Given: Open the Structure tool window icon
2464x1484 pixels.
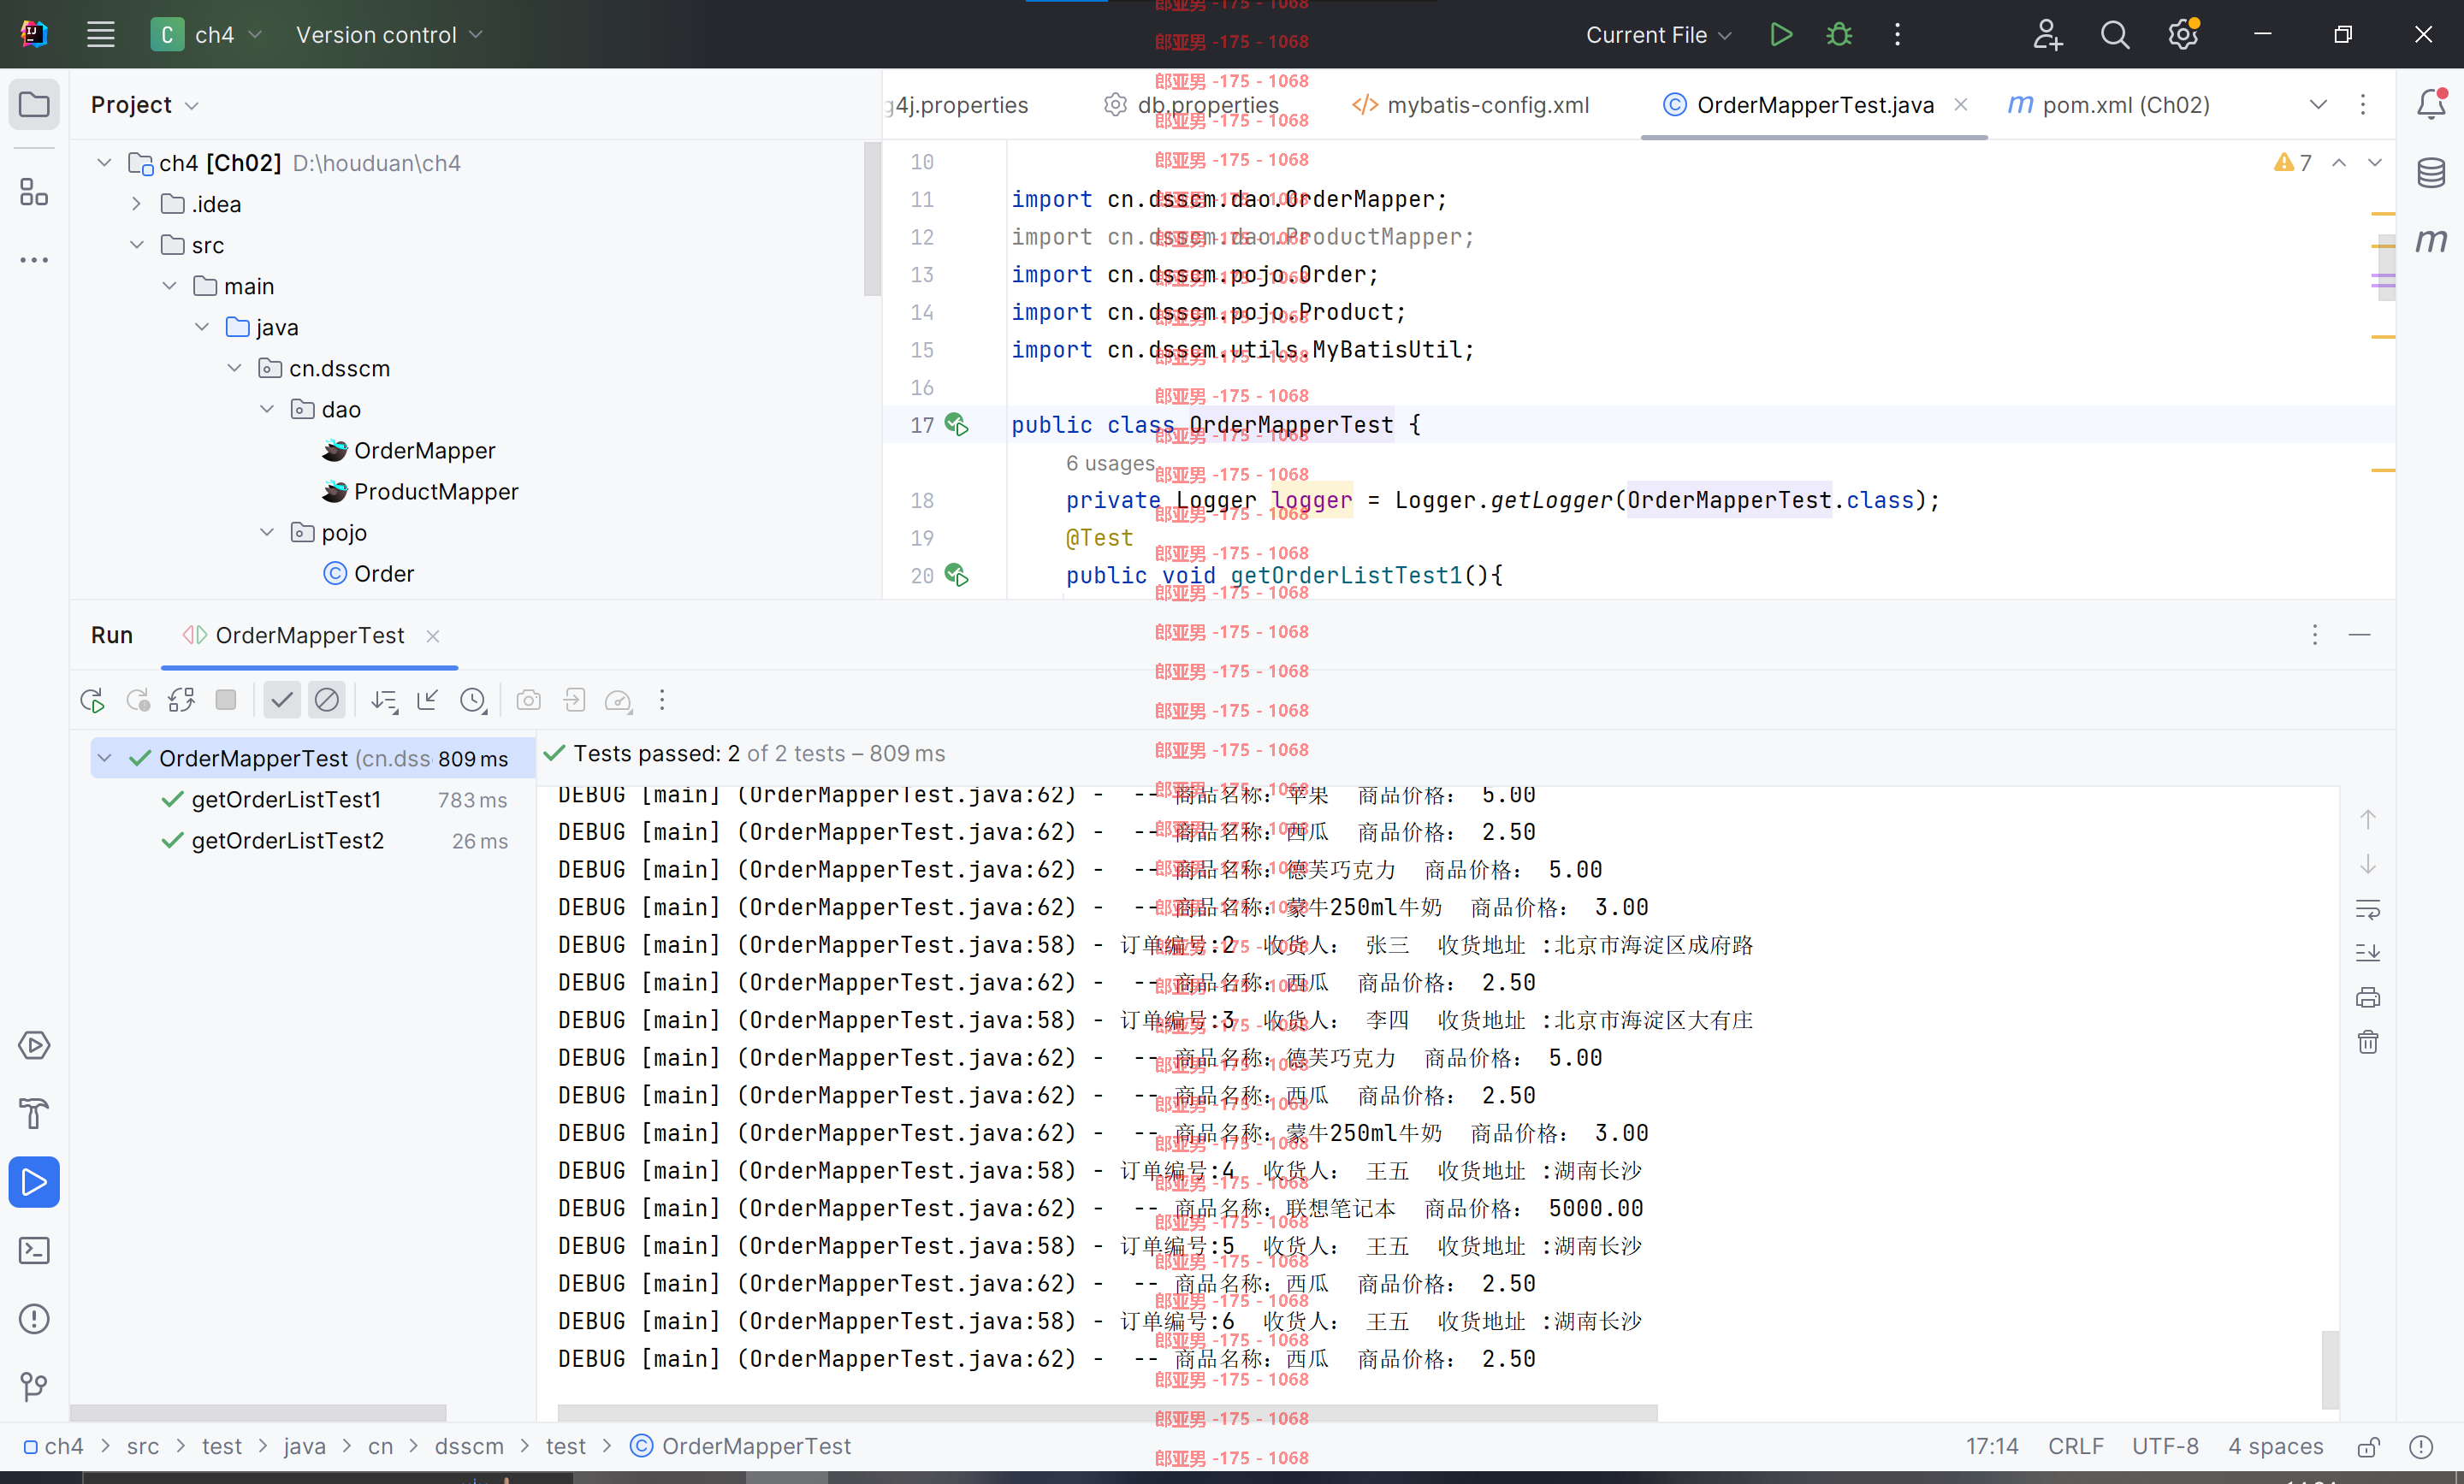Looking at the screenshot, I should pyautogui.click(x=34, y=192).
